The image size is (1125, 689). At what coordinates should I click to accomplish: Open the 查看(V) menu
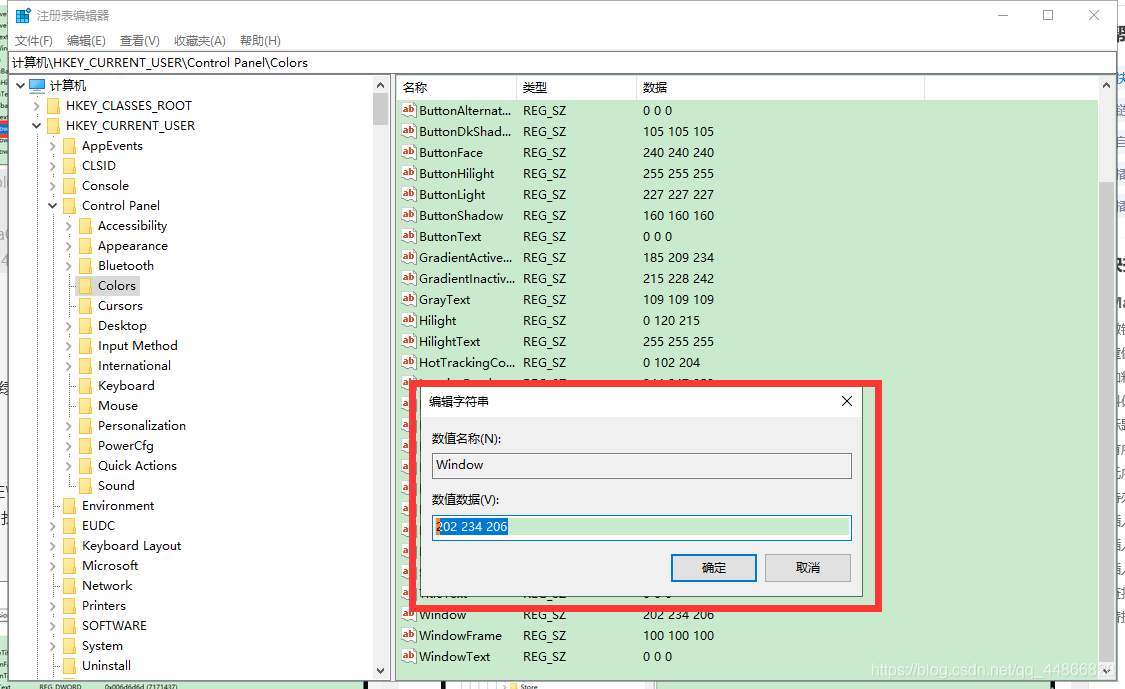pos(138,40)
